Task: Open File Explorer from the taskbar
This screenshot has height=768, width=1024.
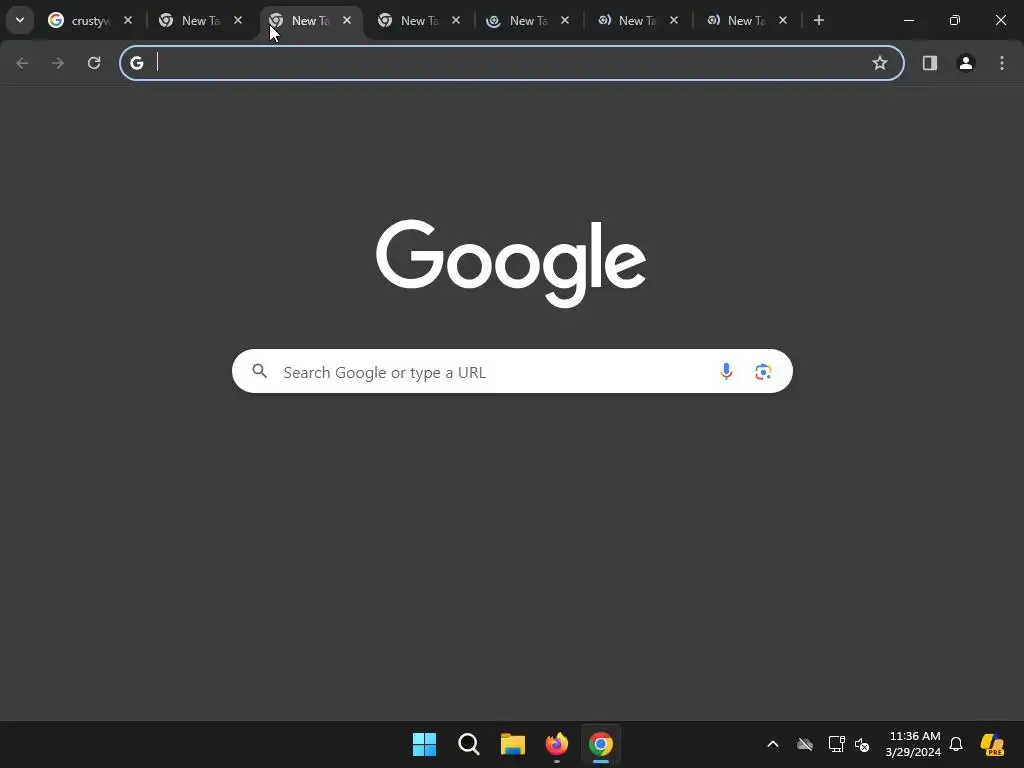Action: [x=513, y=744]
